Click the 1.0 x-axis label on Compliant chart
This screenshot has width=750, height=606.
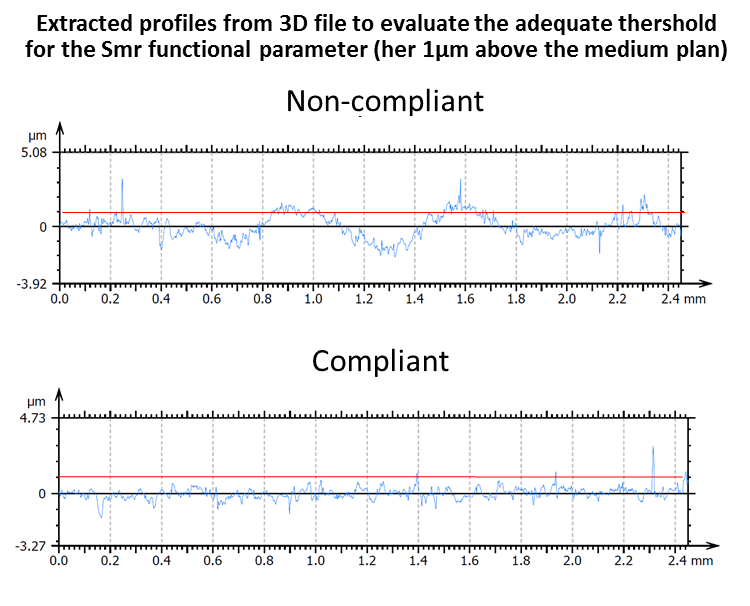pos(315,561)
